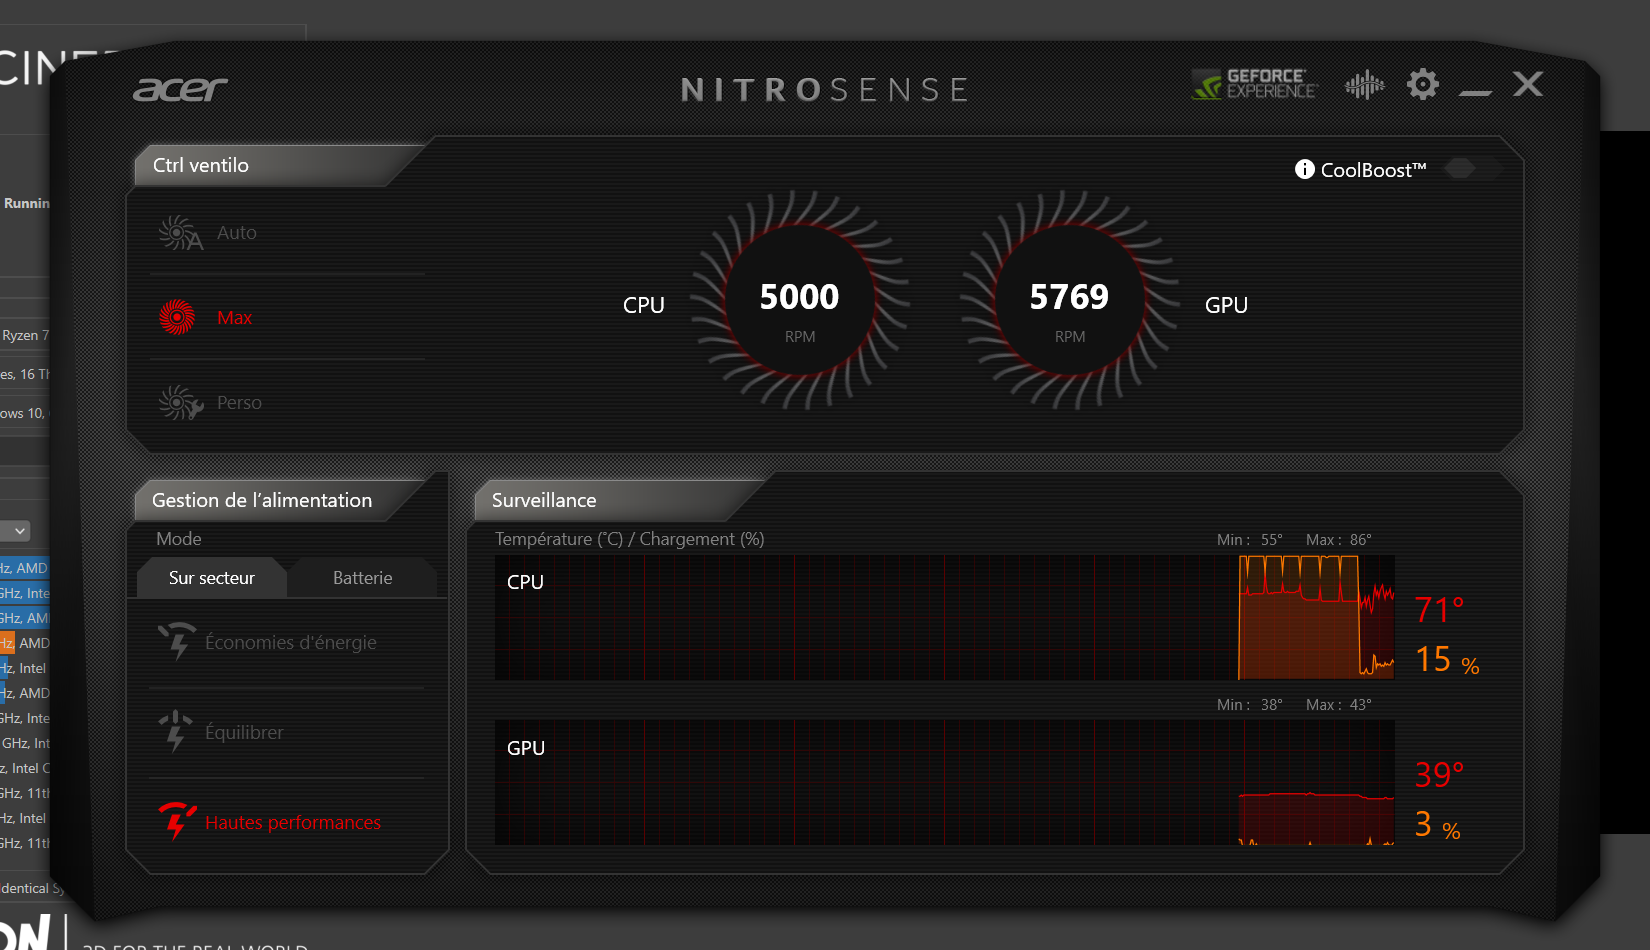1650x950 pixels.
Task: Select the Perso custom fan icon
Action: click(179, 403)
